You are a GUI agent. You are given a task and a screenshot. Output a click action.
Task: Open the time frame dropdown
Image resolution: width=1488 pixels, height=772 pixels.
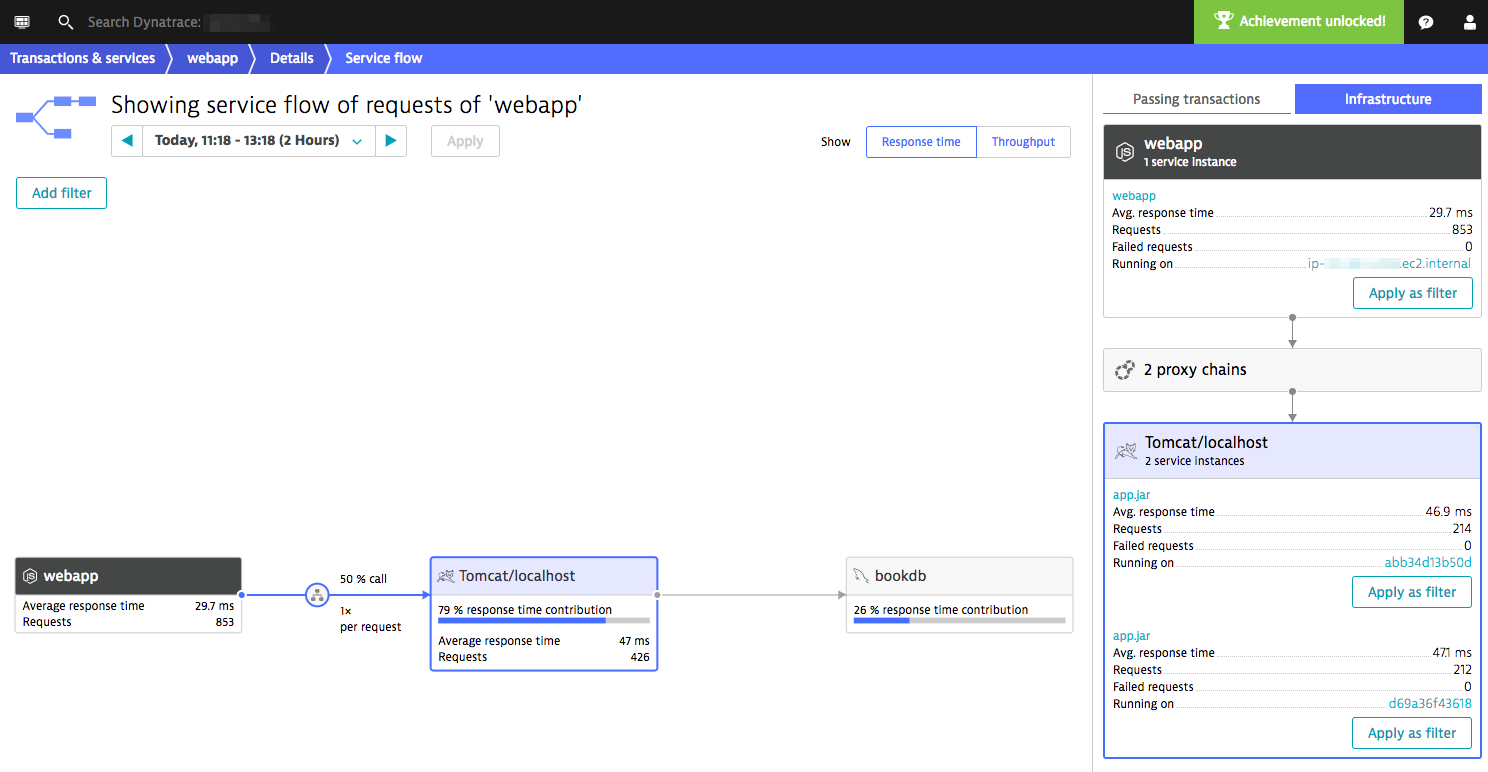click(259, 141)
